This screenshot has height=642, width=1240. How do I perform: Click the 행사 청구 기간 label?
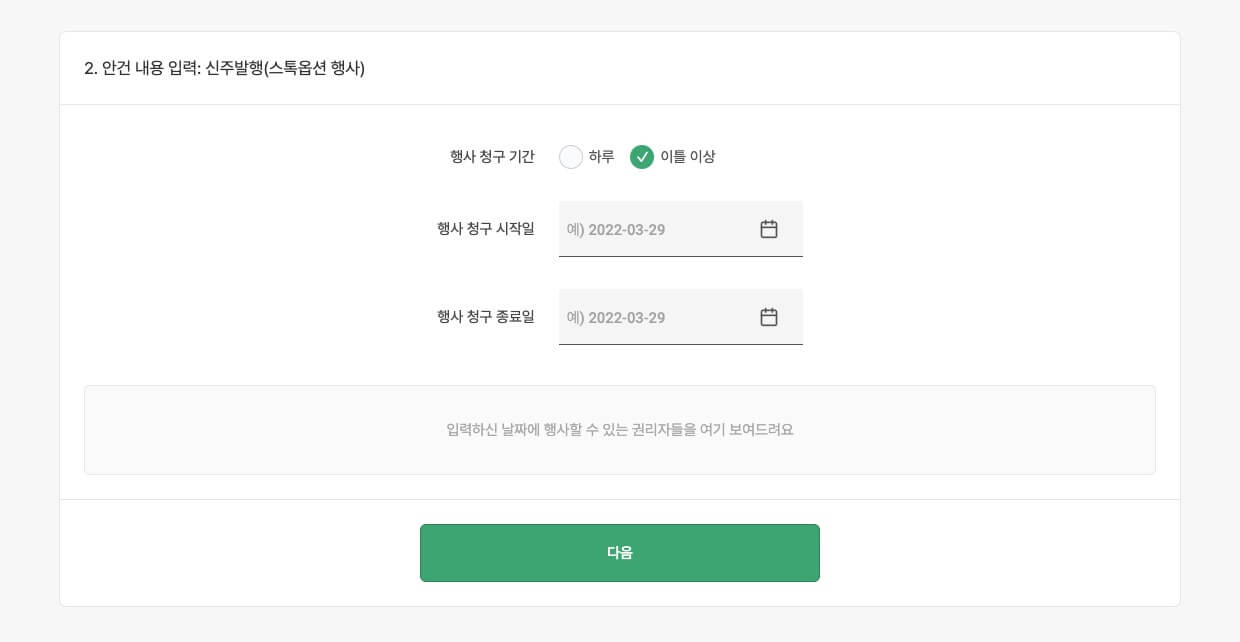tap(492, 157)
